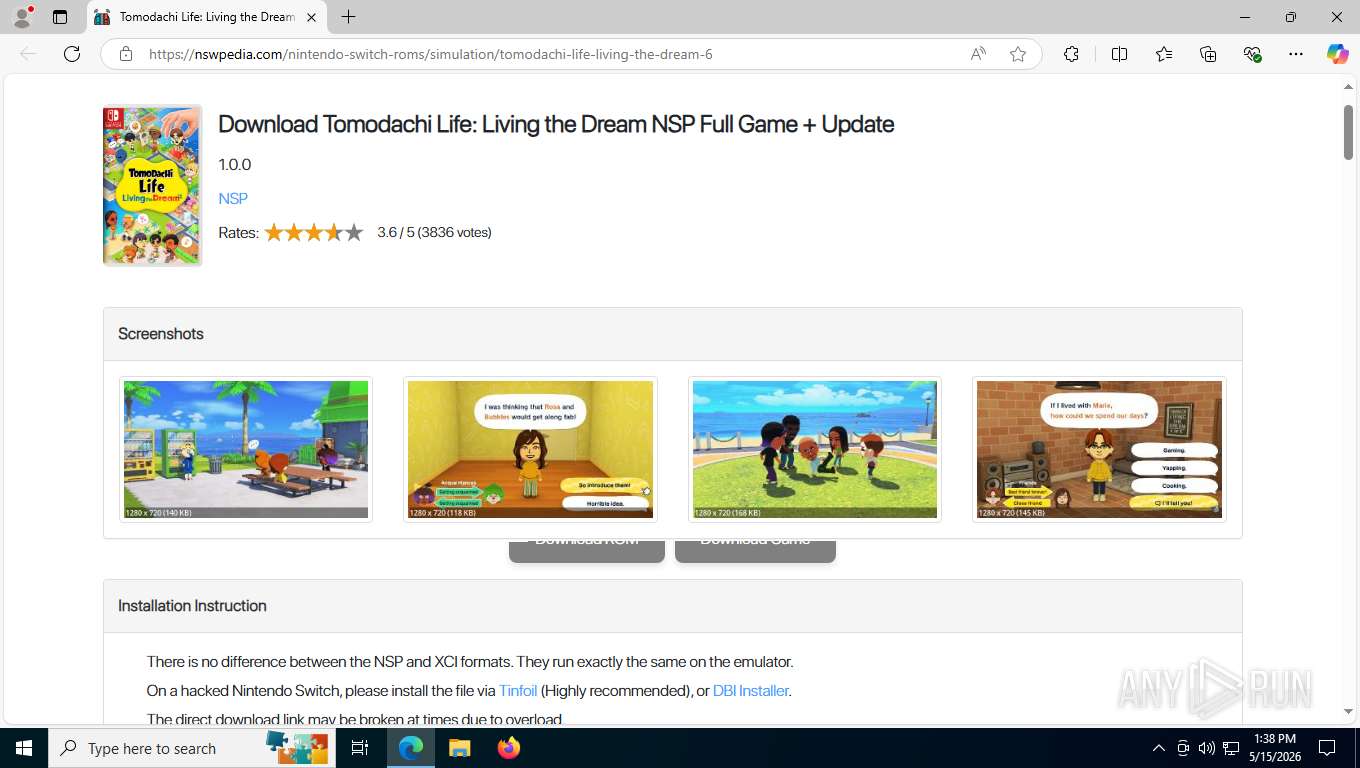Image resolution: width=1360 pixels, height=768 pixels.
Task: Open Browser essentials heart icon
Action: pyautogui.click(x=1252, y=54)
